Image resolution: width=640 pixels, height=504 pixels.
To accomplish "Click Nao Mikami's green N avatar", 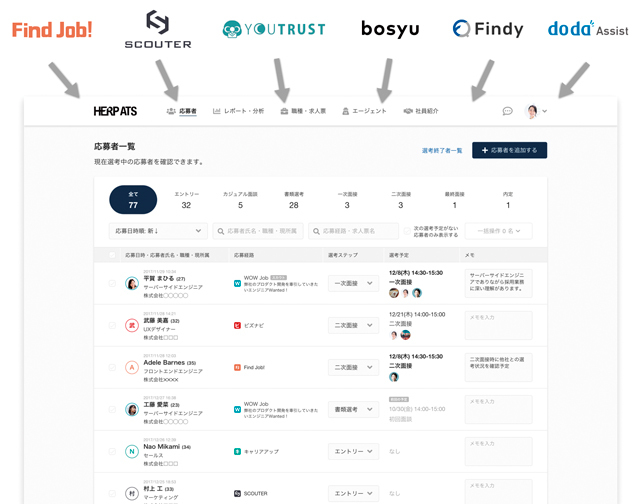I will [x=132, y=451].
